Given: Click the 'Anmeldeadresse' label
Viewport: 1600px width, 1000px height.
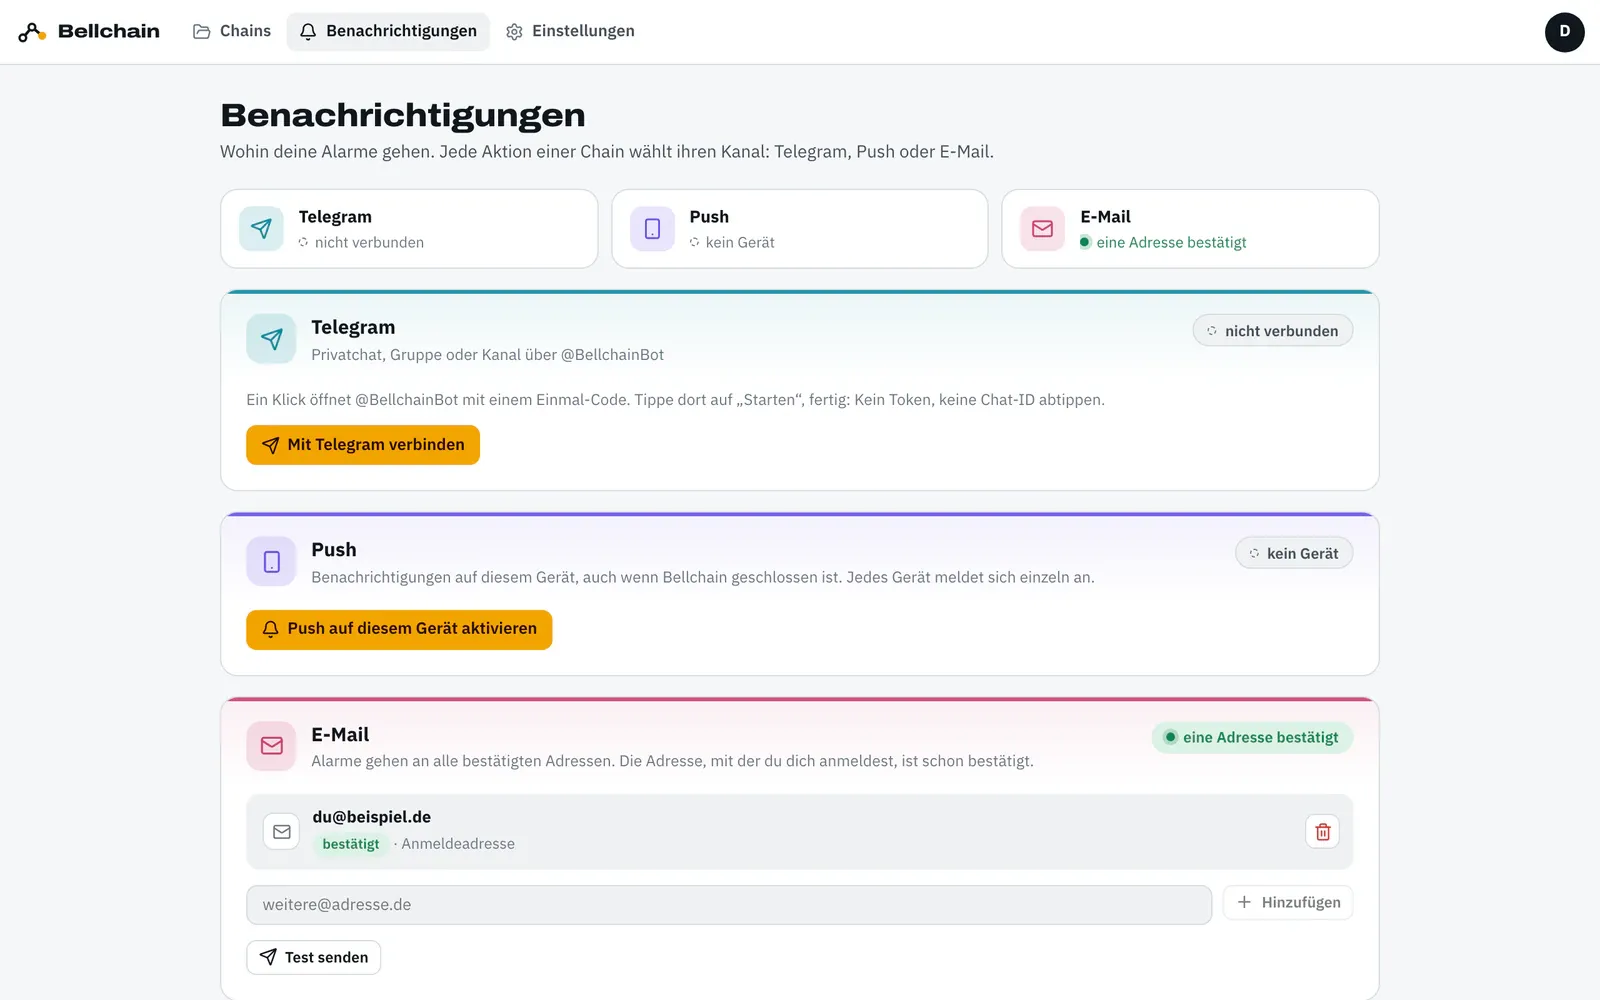Looking at the screenshot, I should point(458,844).
